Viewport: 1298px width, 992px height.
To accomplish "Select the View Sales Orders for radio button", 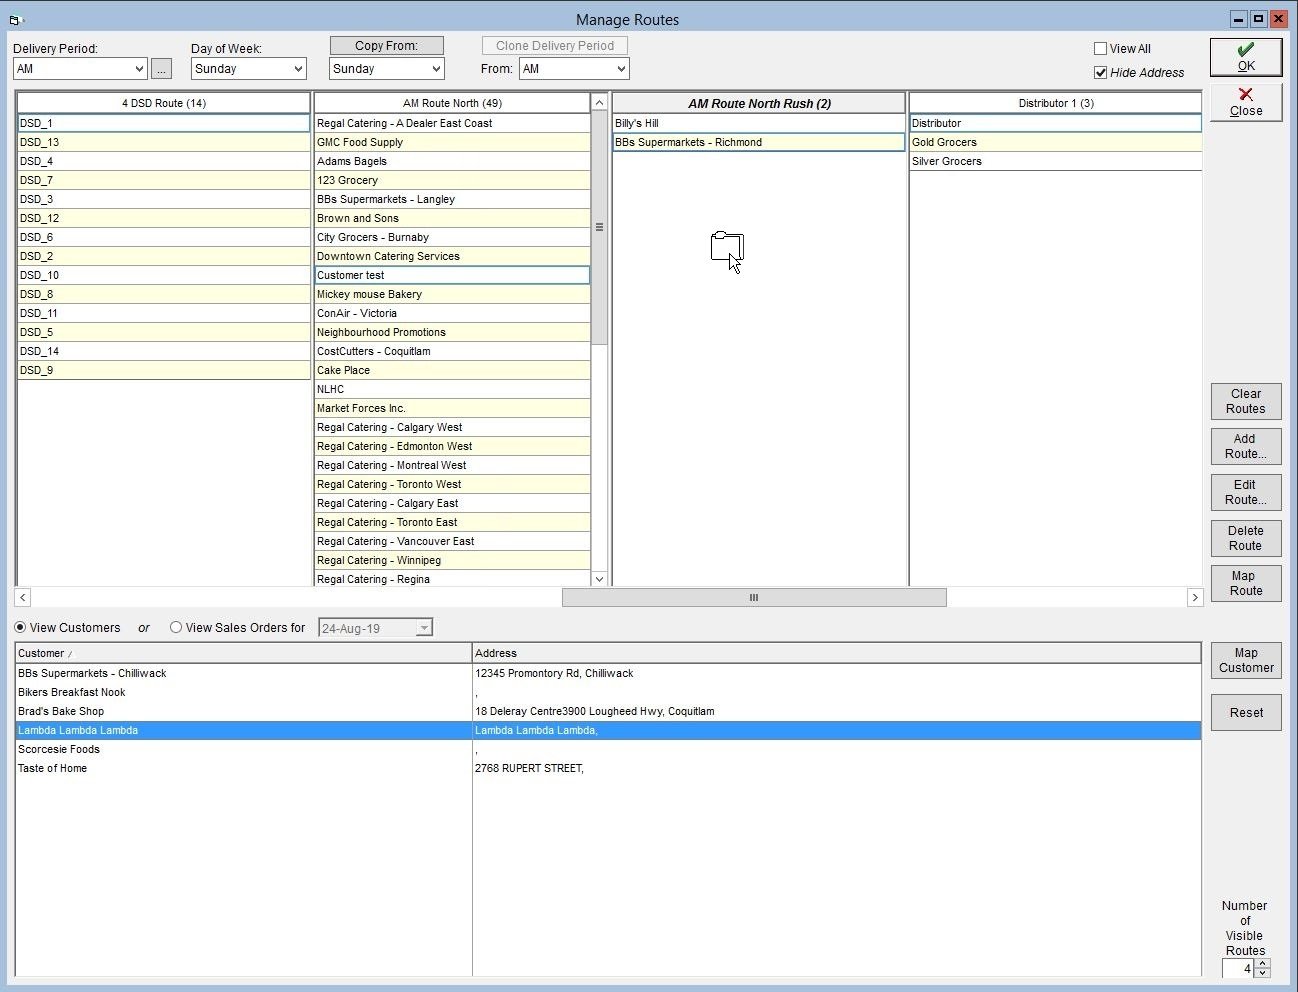I will tap(176, 628).
